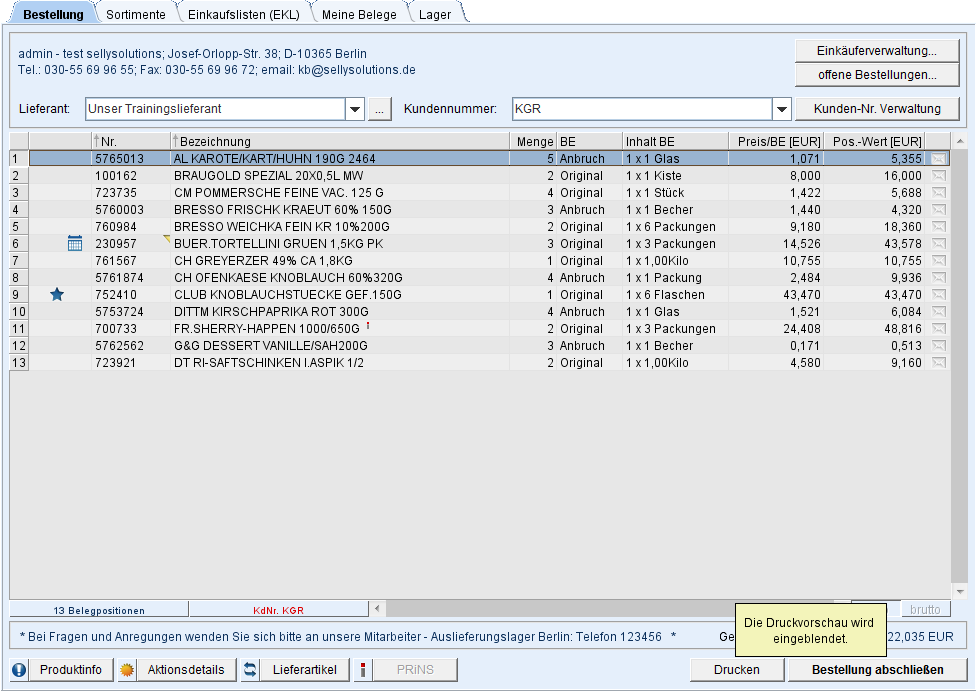Click the Bestellung abschließen button
The height and width of the screenshot is (691, 976).
tap(877, 670)
